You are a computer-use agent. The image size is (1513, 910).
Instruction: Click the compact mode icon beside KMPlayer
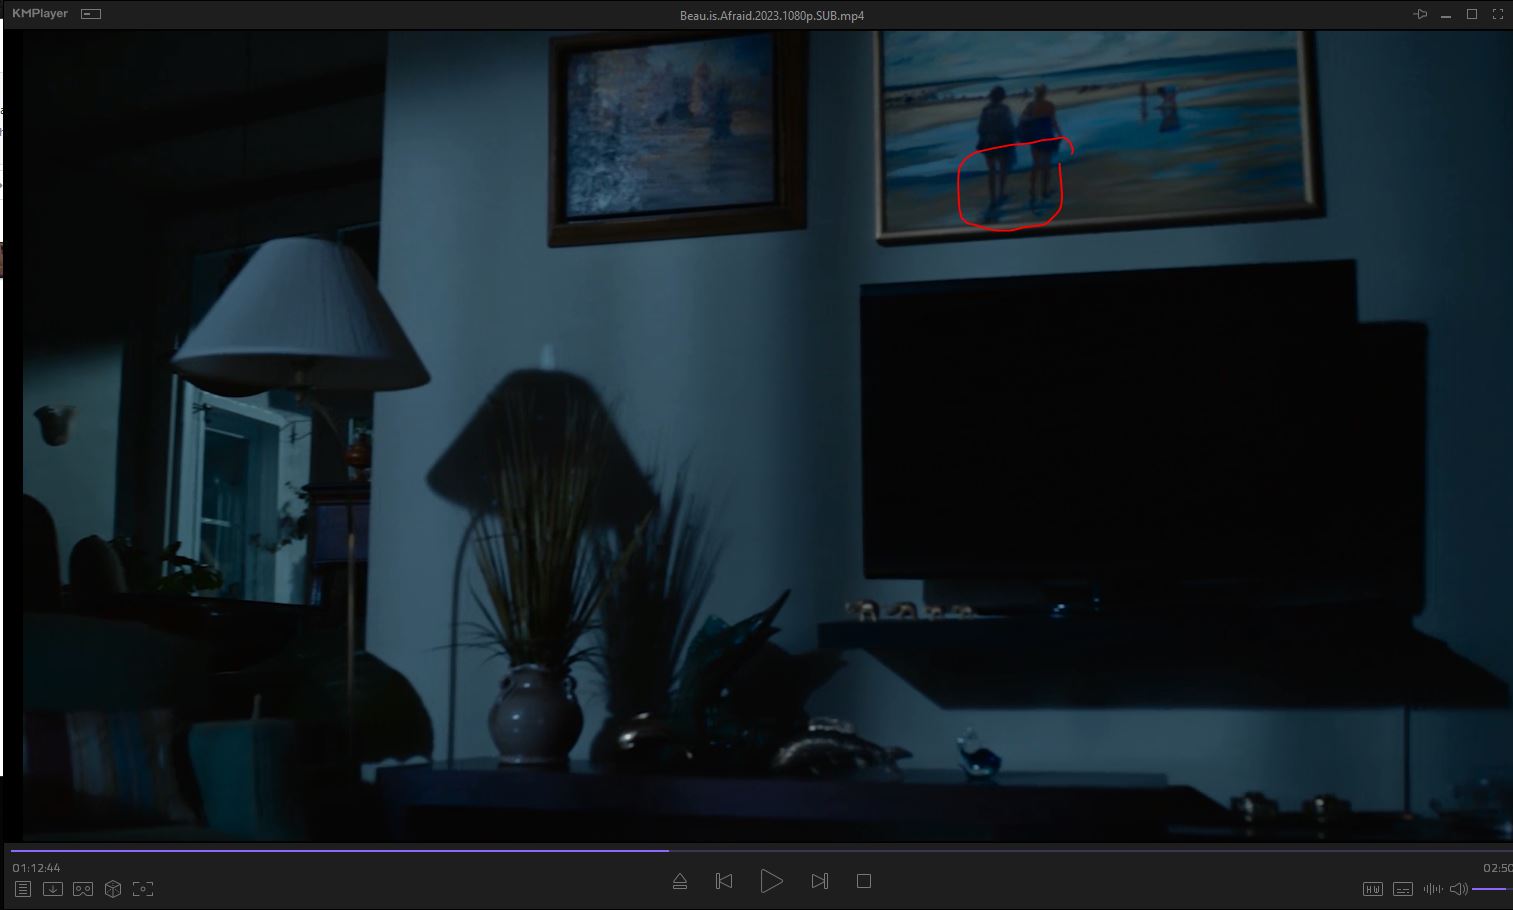pyautogui.click(x=91, y=14)
